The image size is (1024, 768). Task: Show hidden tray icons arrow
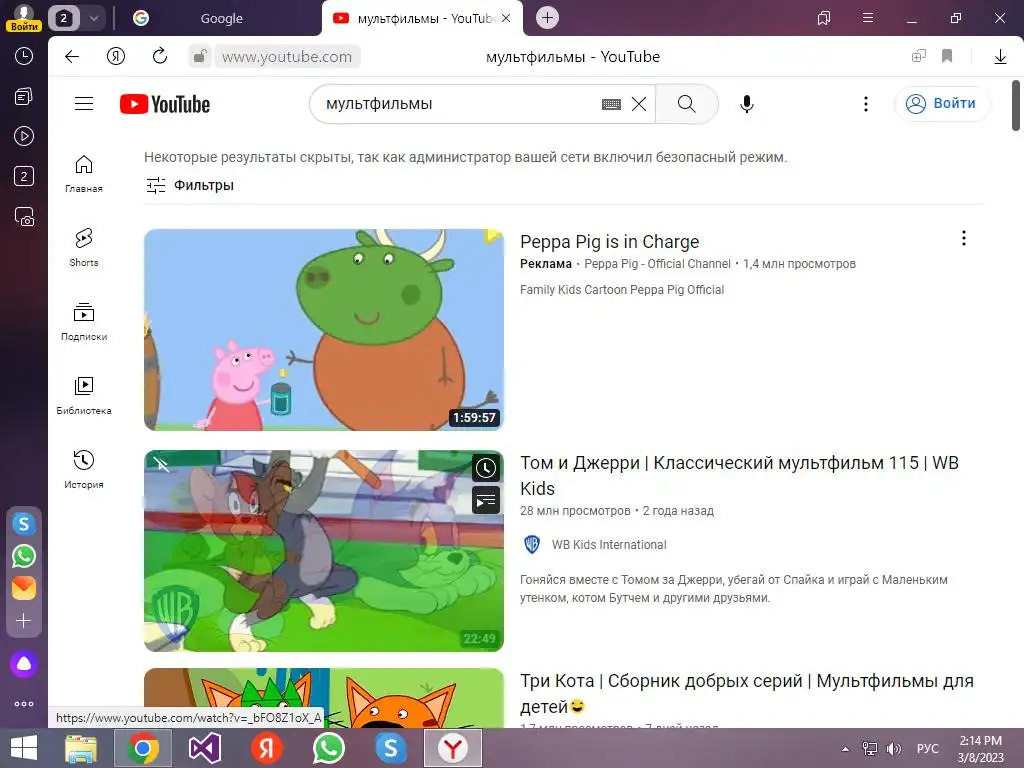845,749
